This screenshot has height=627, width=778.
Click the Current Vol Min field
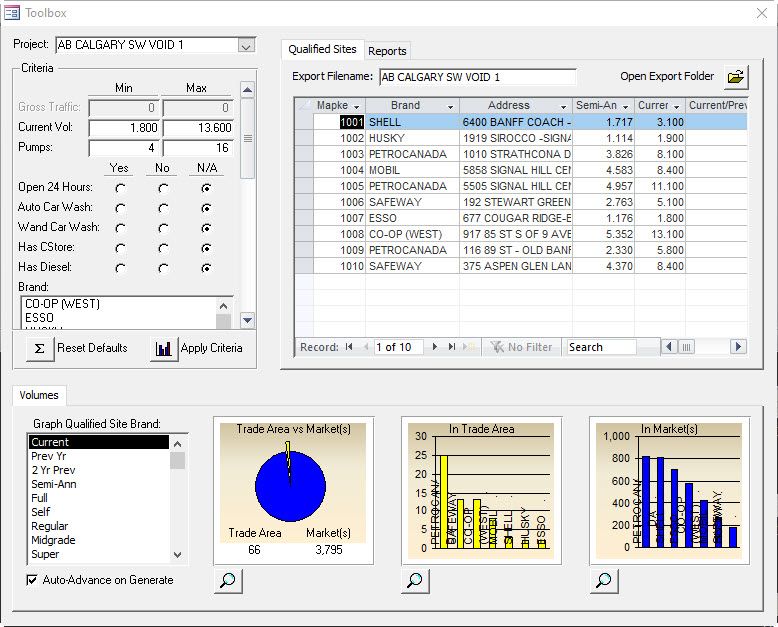click(x=124, y=127)
